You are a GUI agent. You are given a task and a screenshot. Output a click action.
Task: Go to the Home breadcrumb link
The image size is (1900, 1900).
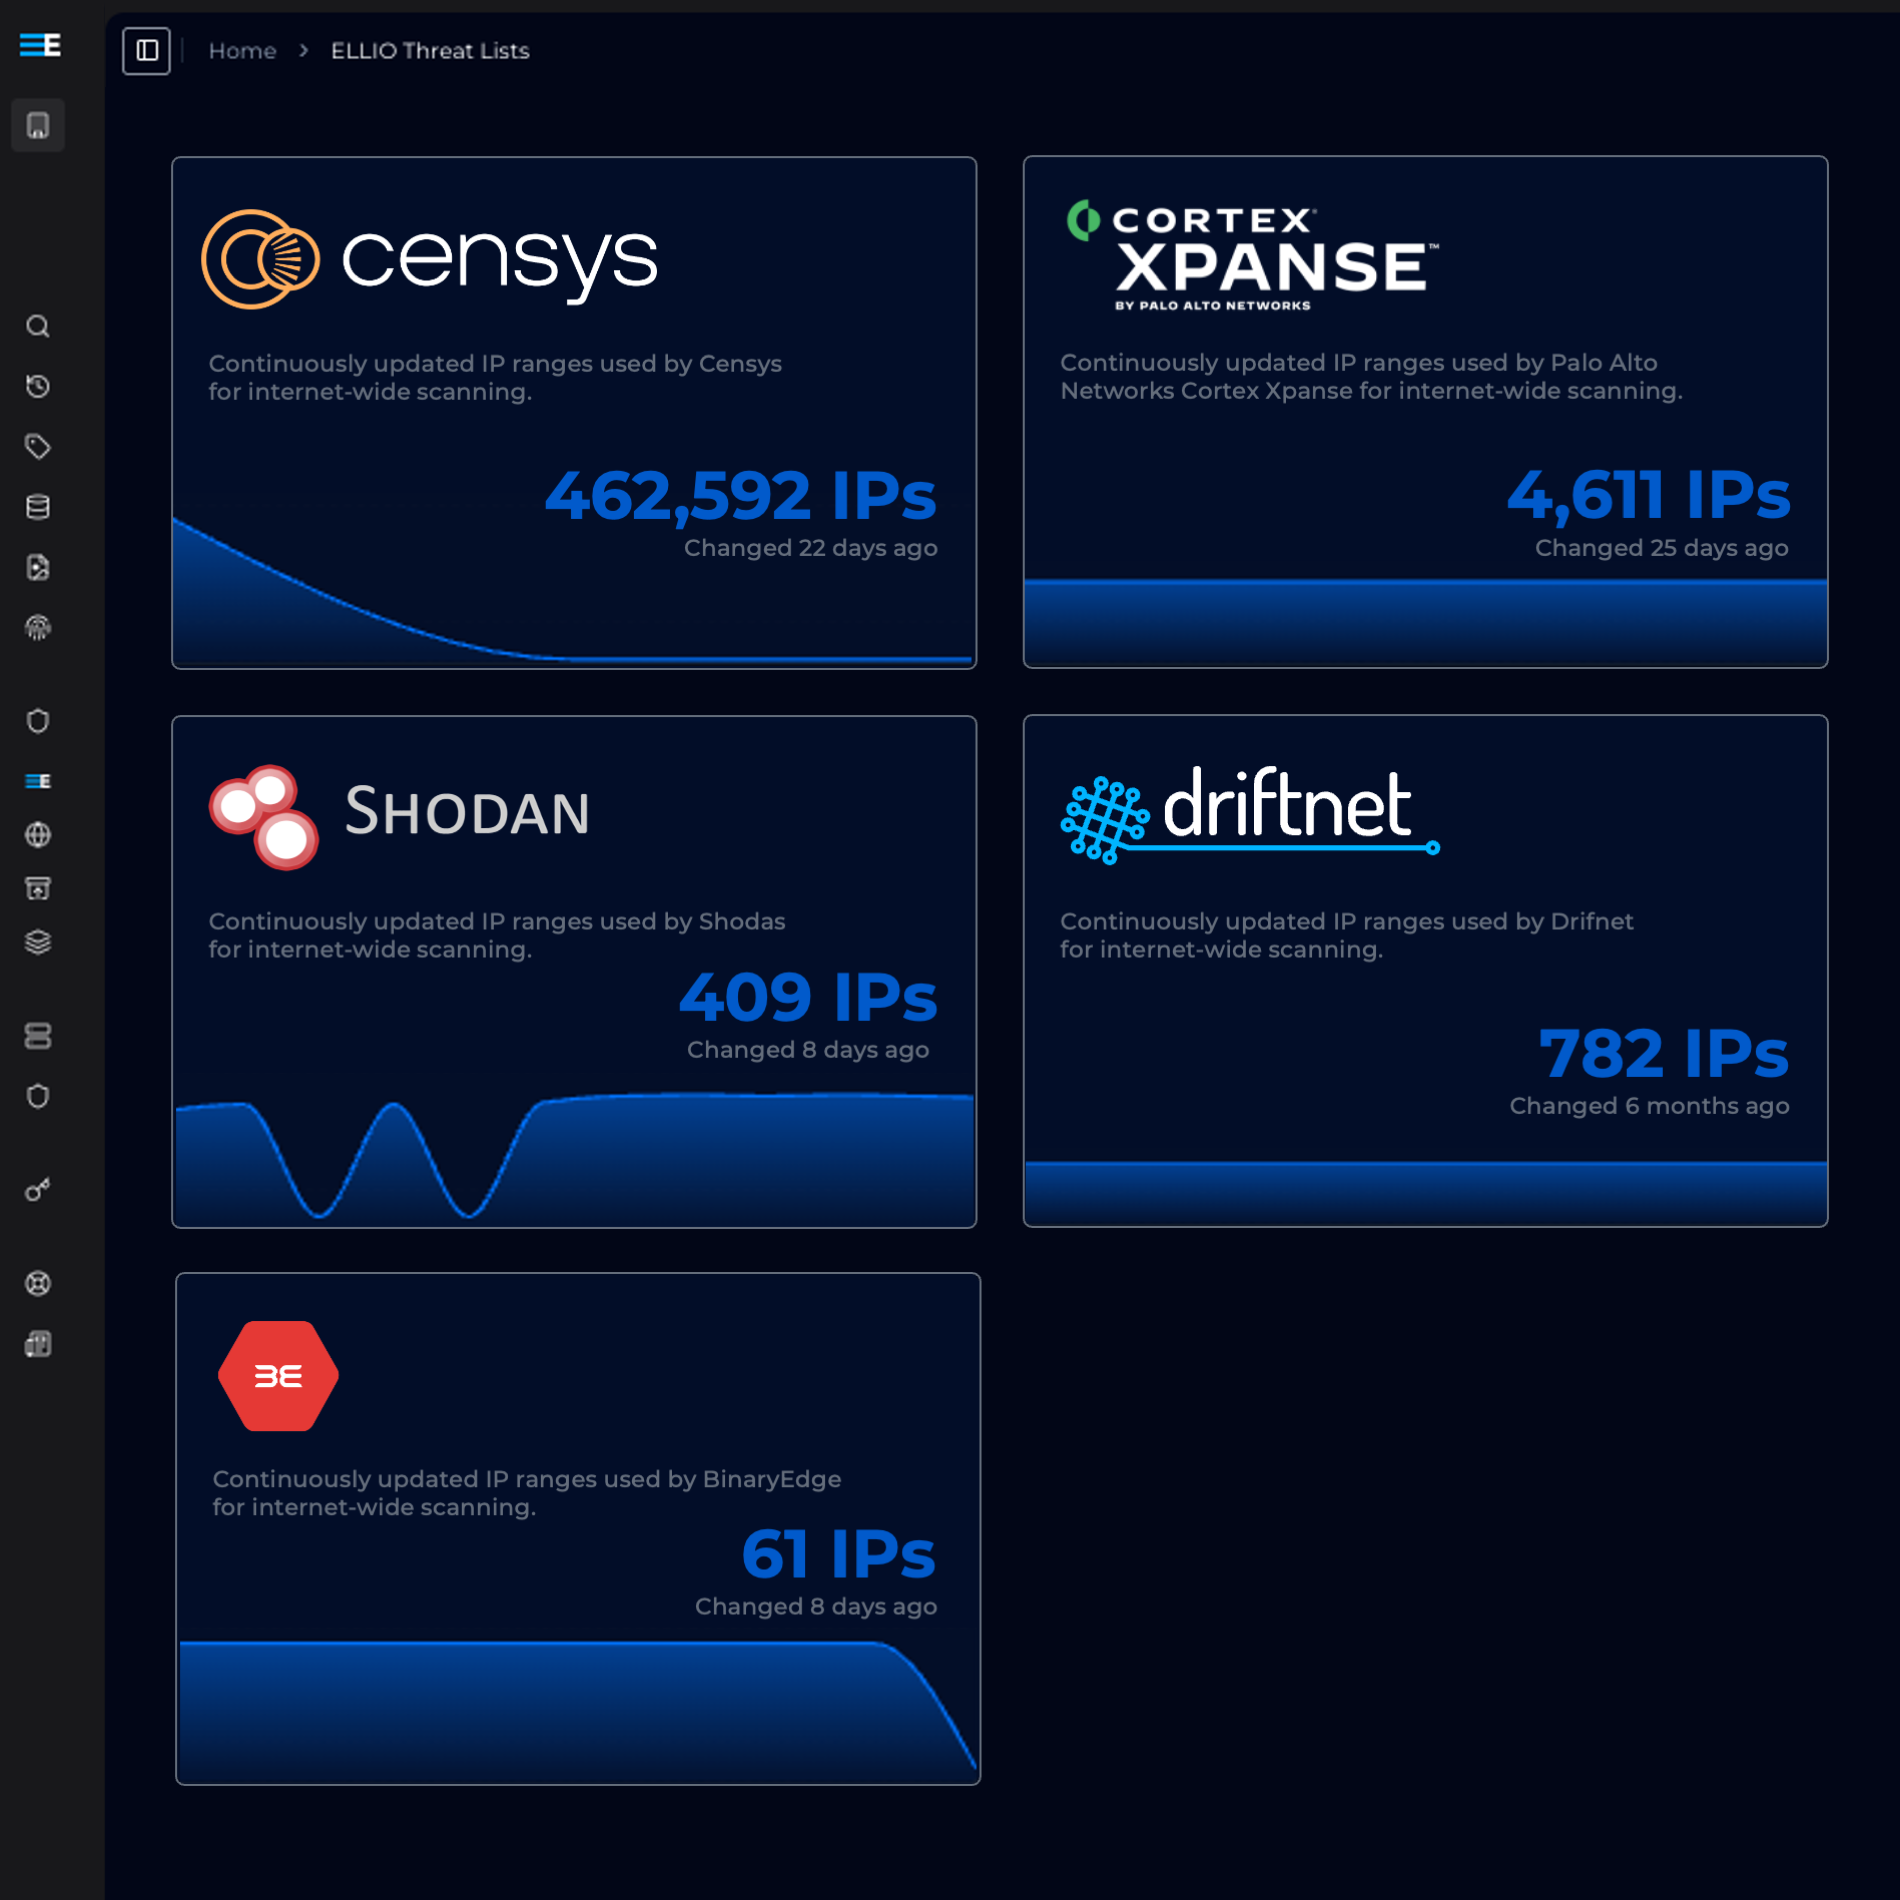click(x=242, y=50)
